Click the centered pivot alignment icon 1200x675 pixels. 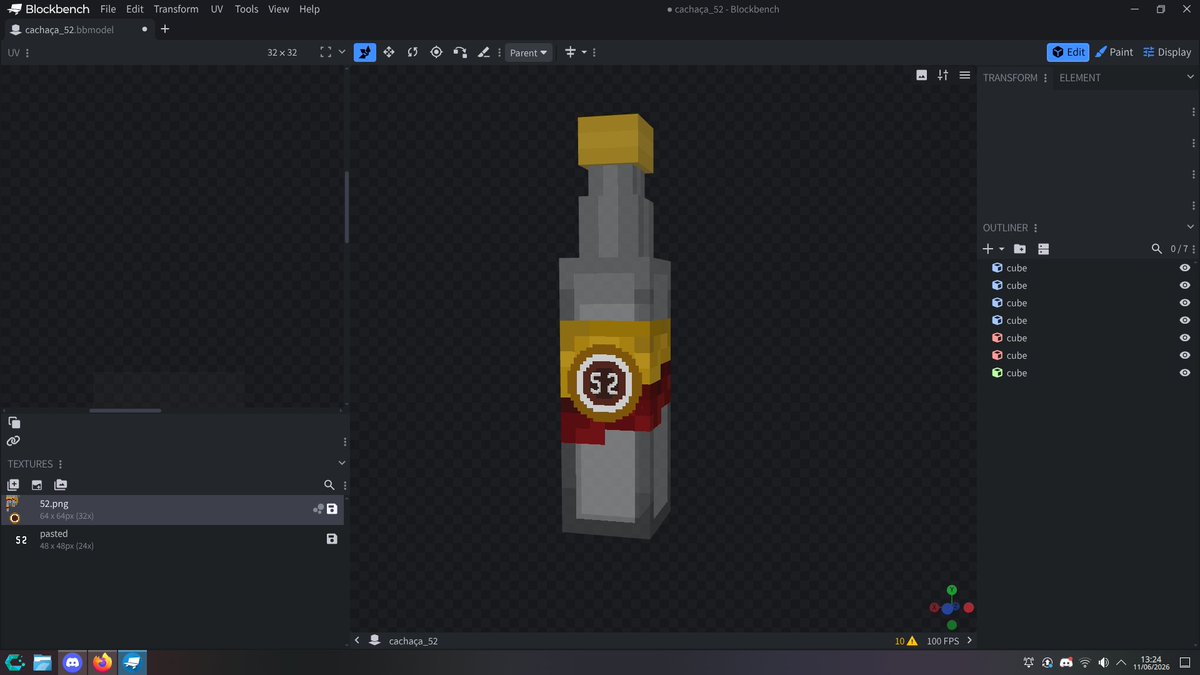pos(570,52)
